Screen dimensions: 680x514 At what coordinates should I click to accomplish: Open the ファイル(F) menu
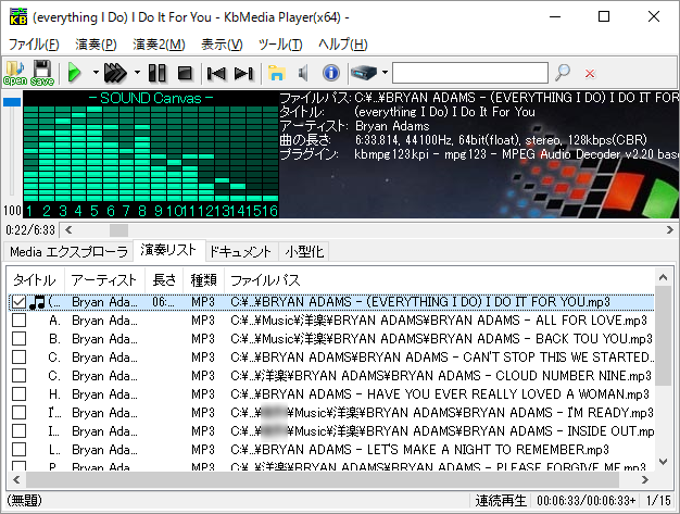pyautogui.click(x=34, y=44)
